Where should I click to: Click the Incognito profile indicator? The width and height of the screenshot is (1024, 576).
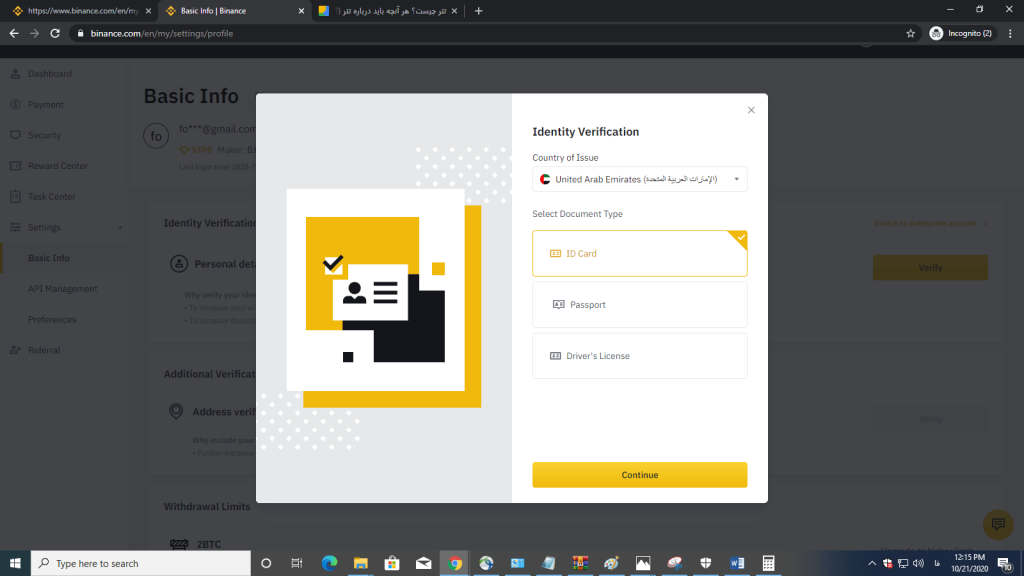(x=961, y=33)
